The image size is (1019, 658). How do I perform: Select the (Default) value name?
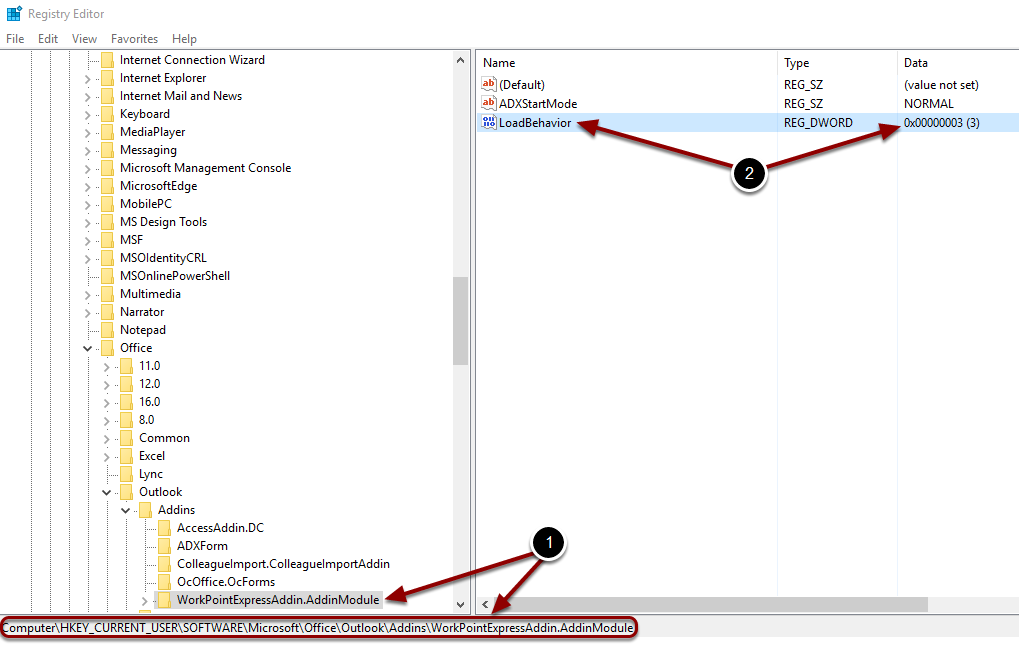coord(522,84)
